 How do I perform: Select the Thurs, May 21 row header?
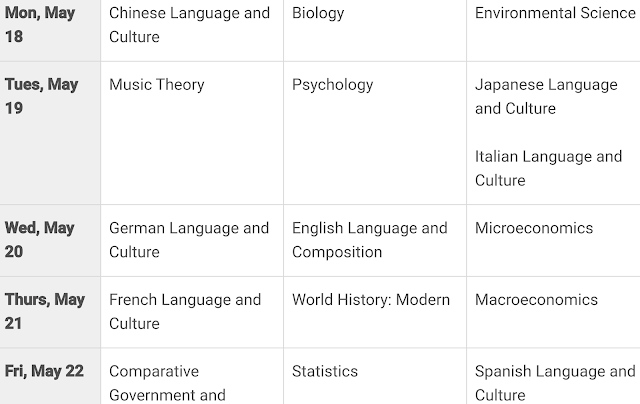(45, 312)
